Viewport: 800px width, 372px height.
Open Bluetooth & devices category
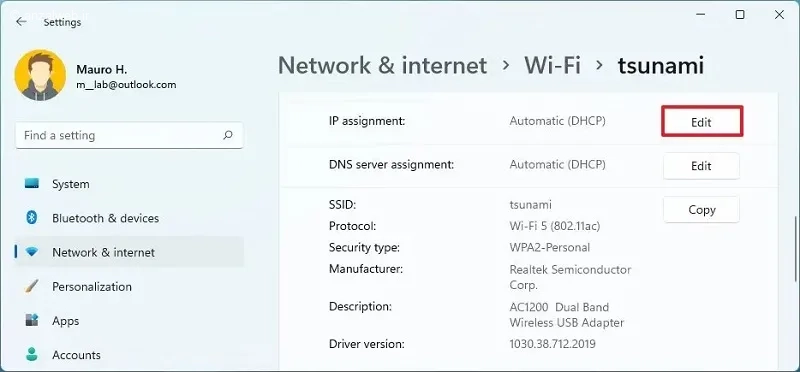[x=129, y=218]
